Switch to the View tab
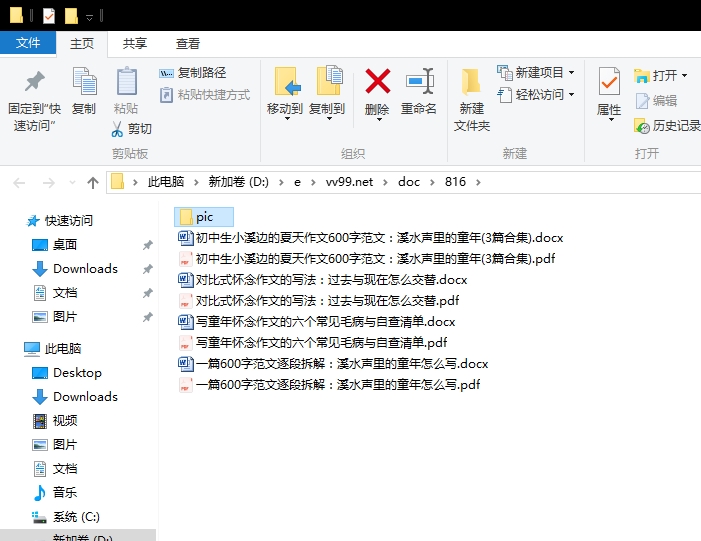 [x=188, y=43]
